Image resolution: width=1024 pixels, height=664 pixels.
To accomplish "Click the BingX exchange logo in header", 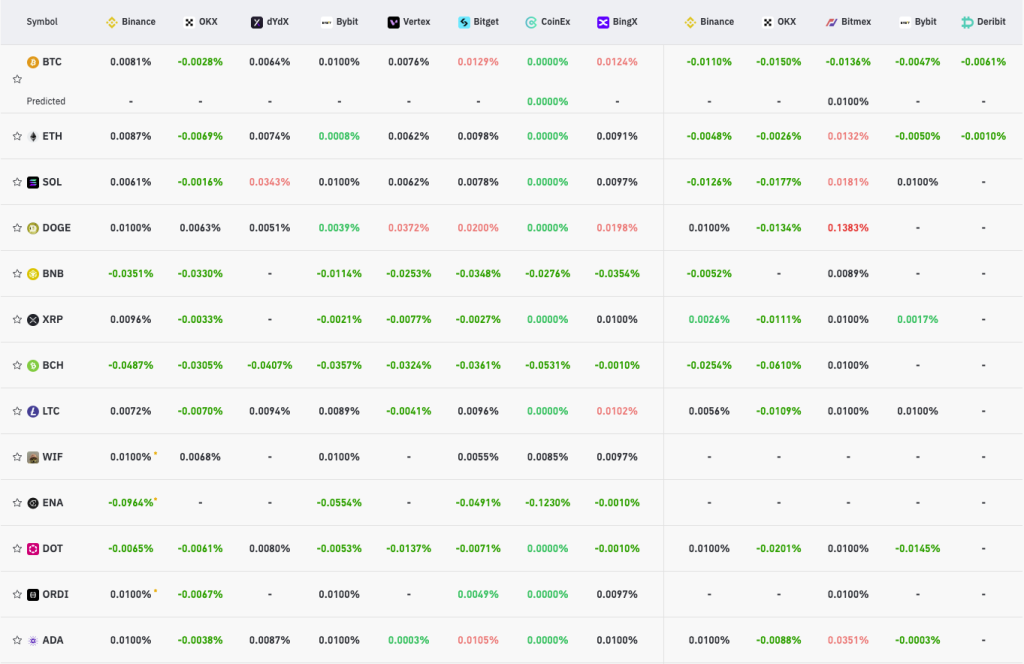I will tap(603, 22).
